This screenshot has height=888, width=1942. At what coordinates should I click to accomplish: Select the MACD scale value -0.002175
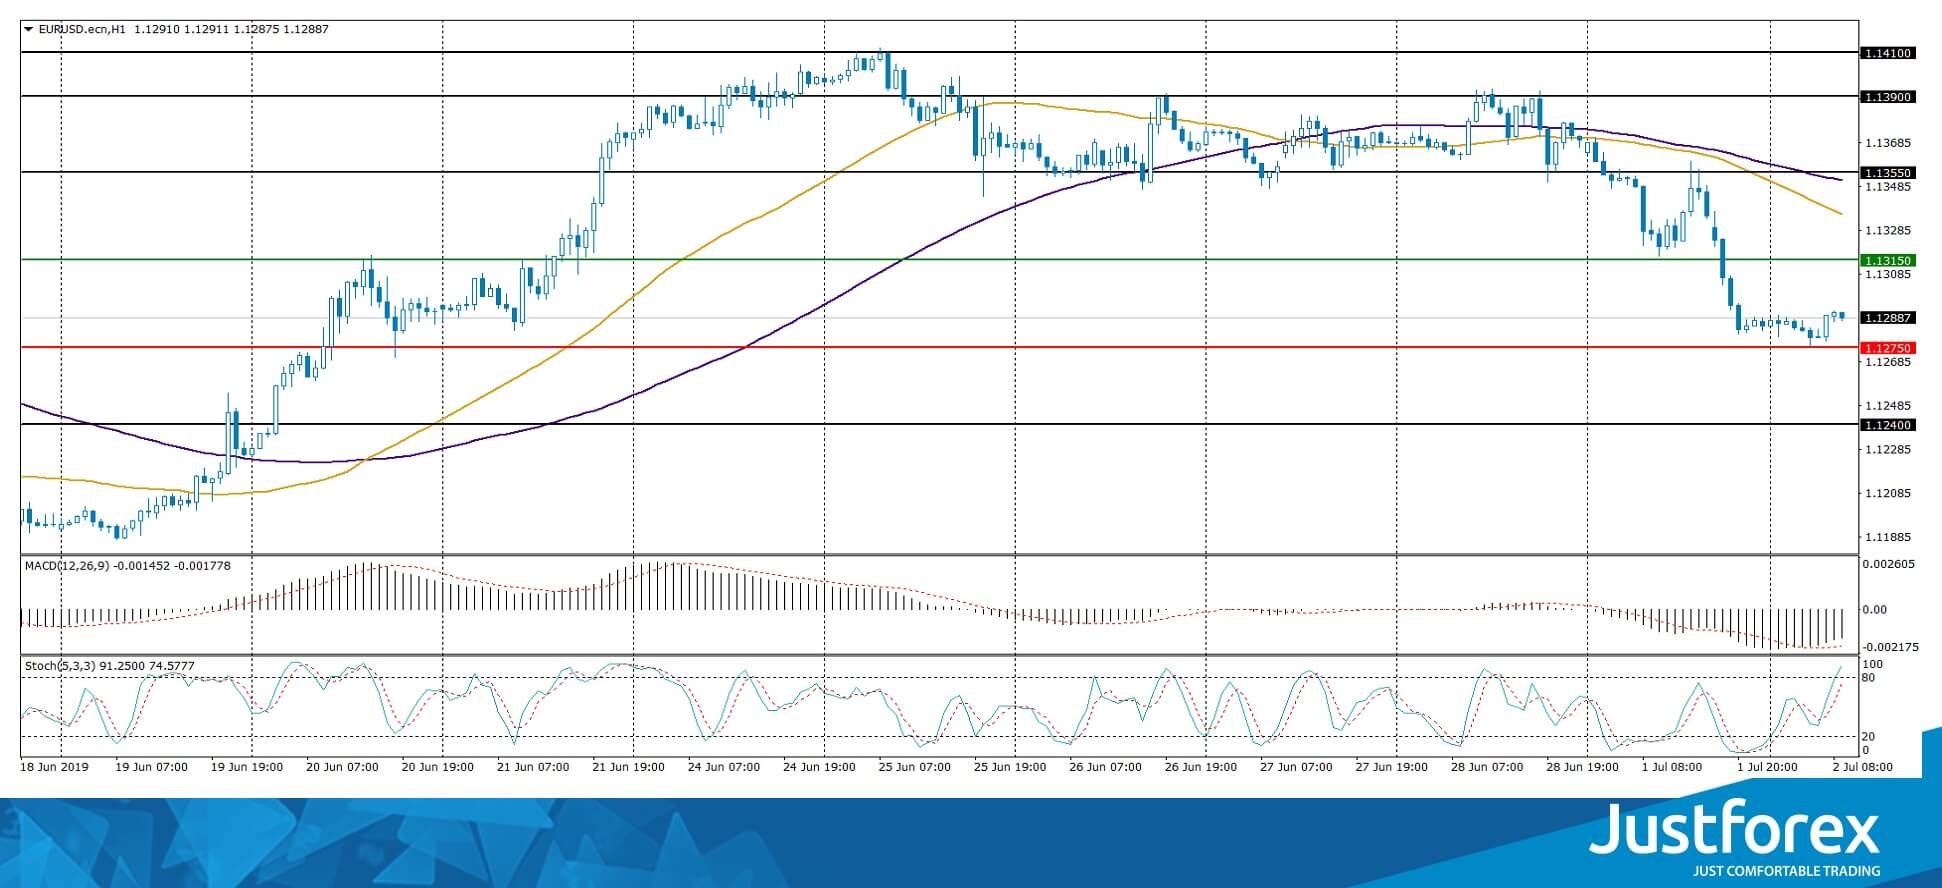(1889, 647)
